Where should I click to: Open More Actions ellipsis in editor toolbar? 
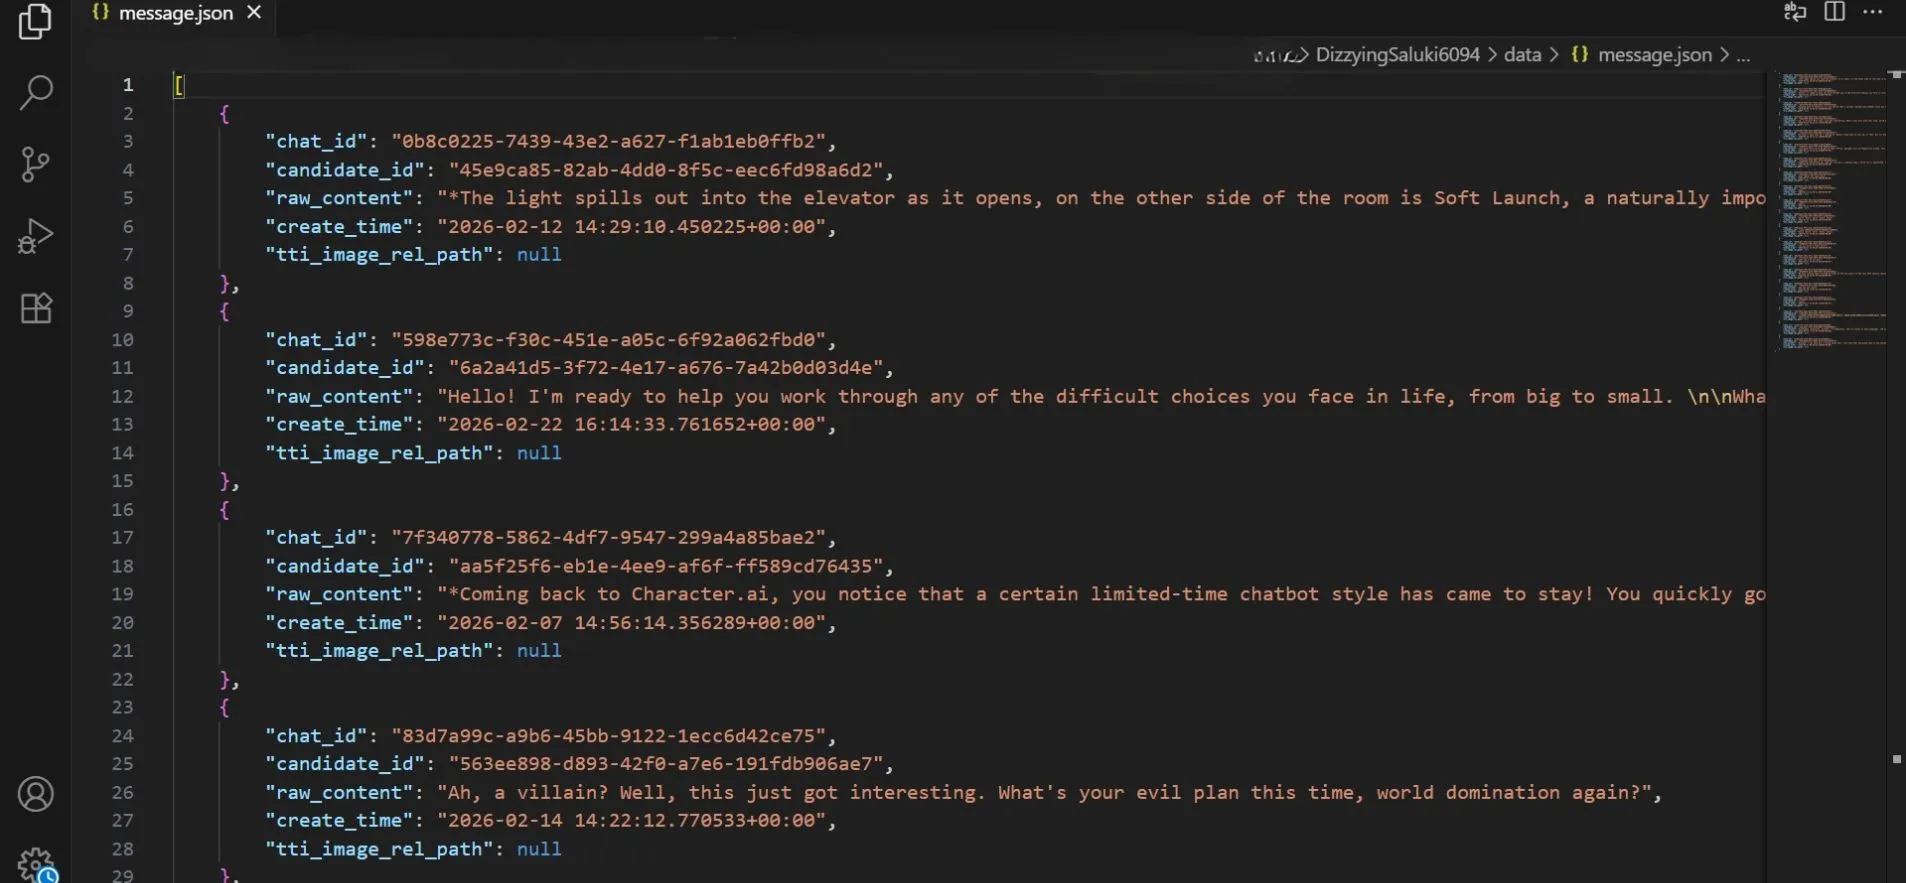[1873, 12]
